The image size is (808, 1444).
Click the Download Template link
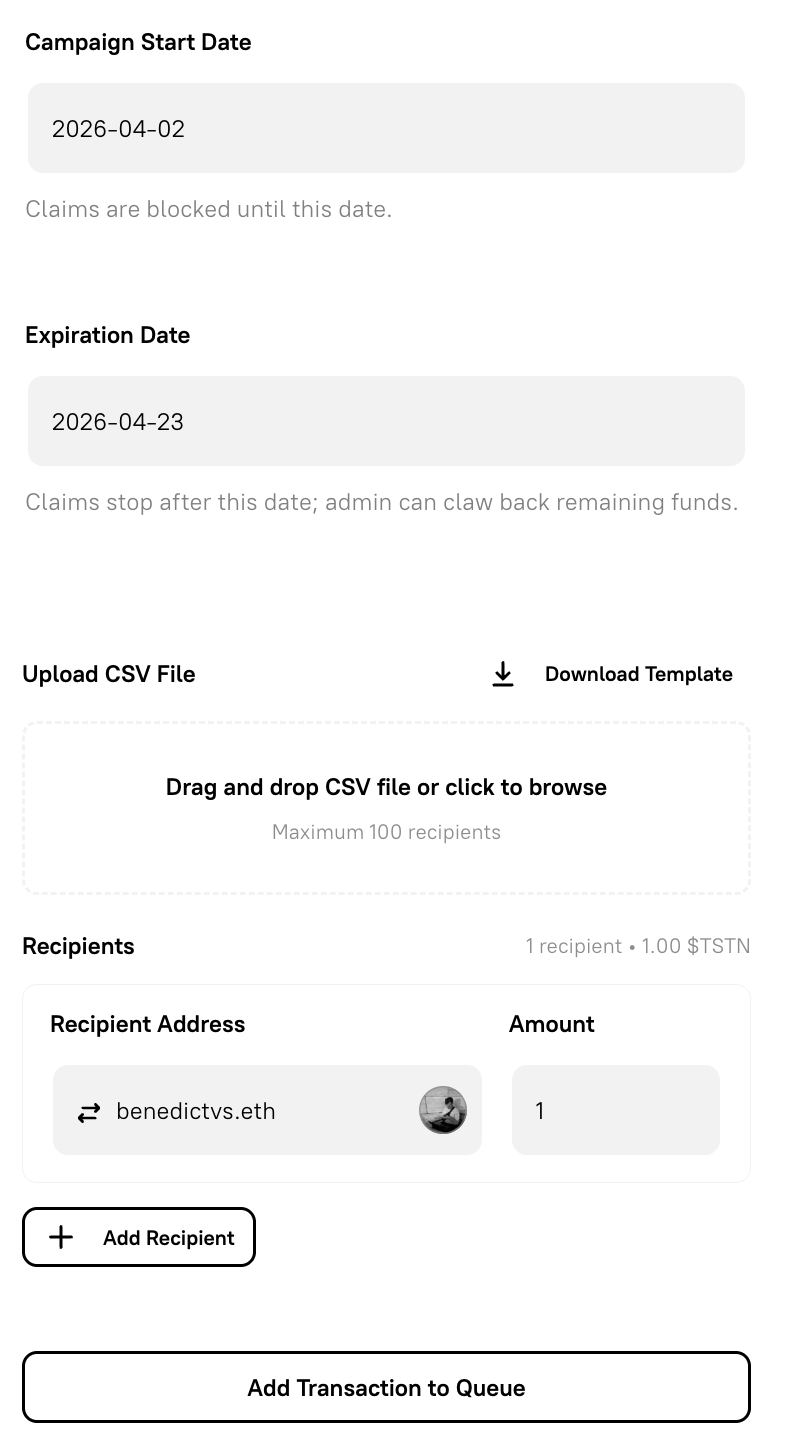(x=638, y=674)
